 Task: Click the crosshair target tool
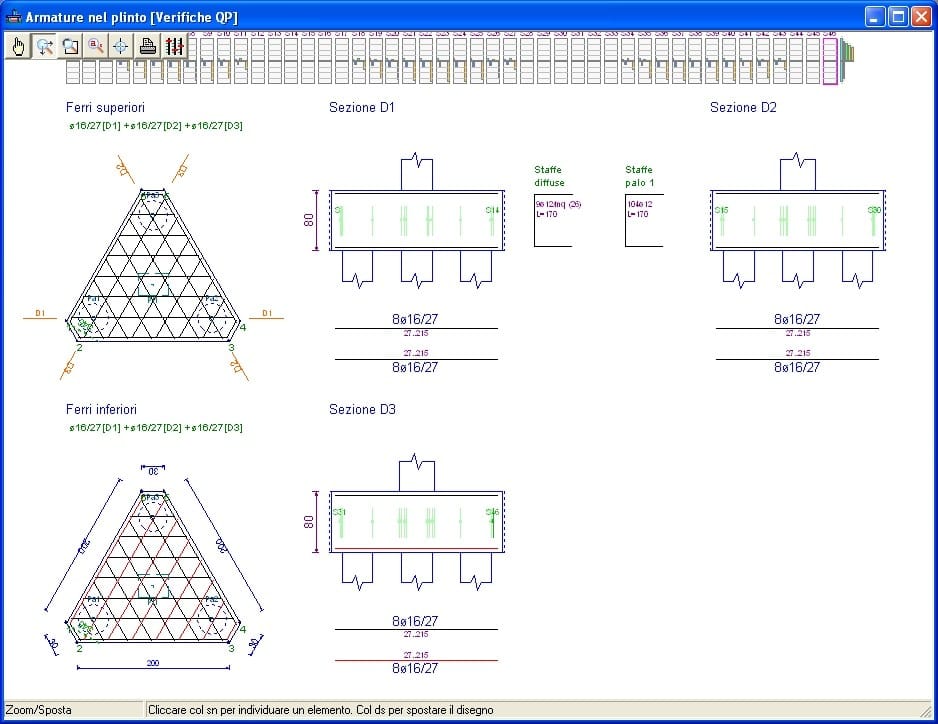121,46
